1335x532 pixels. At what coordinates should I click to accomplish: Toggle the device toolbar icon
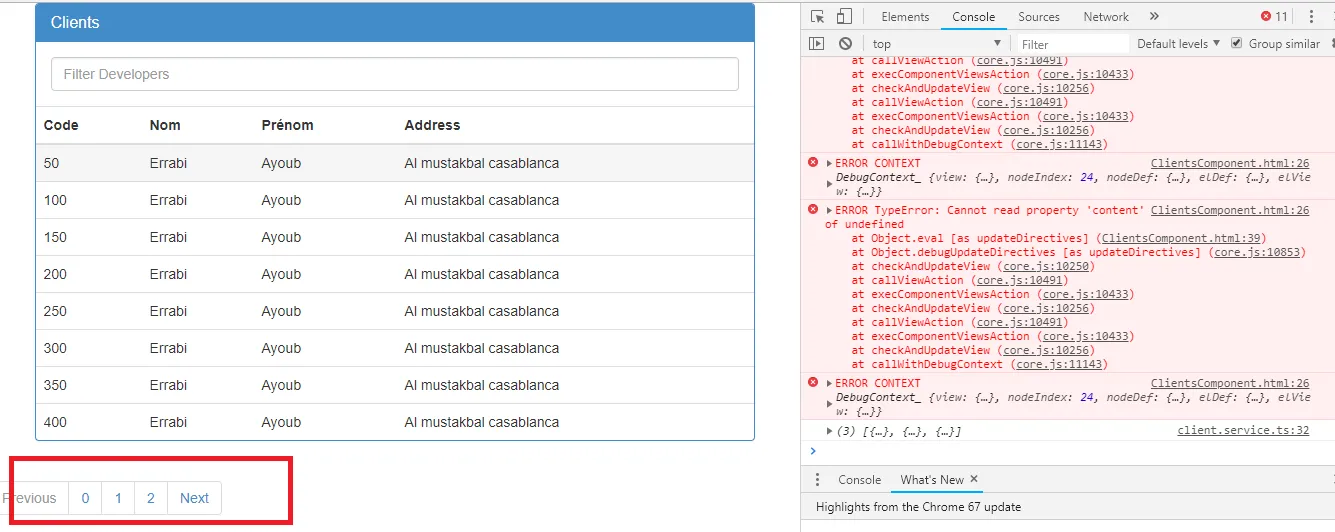pos(844,17)
